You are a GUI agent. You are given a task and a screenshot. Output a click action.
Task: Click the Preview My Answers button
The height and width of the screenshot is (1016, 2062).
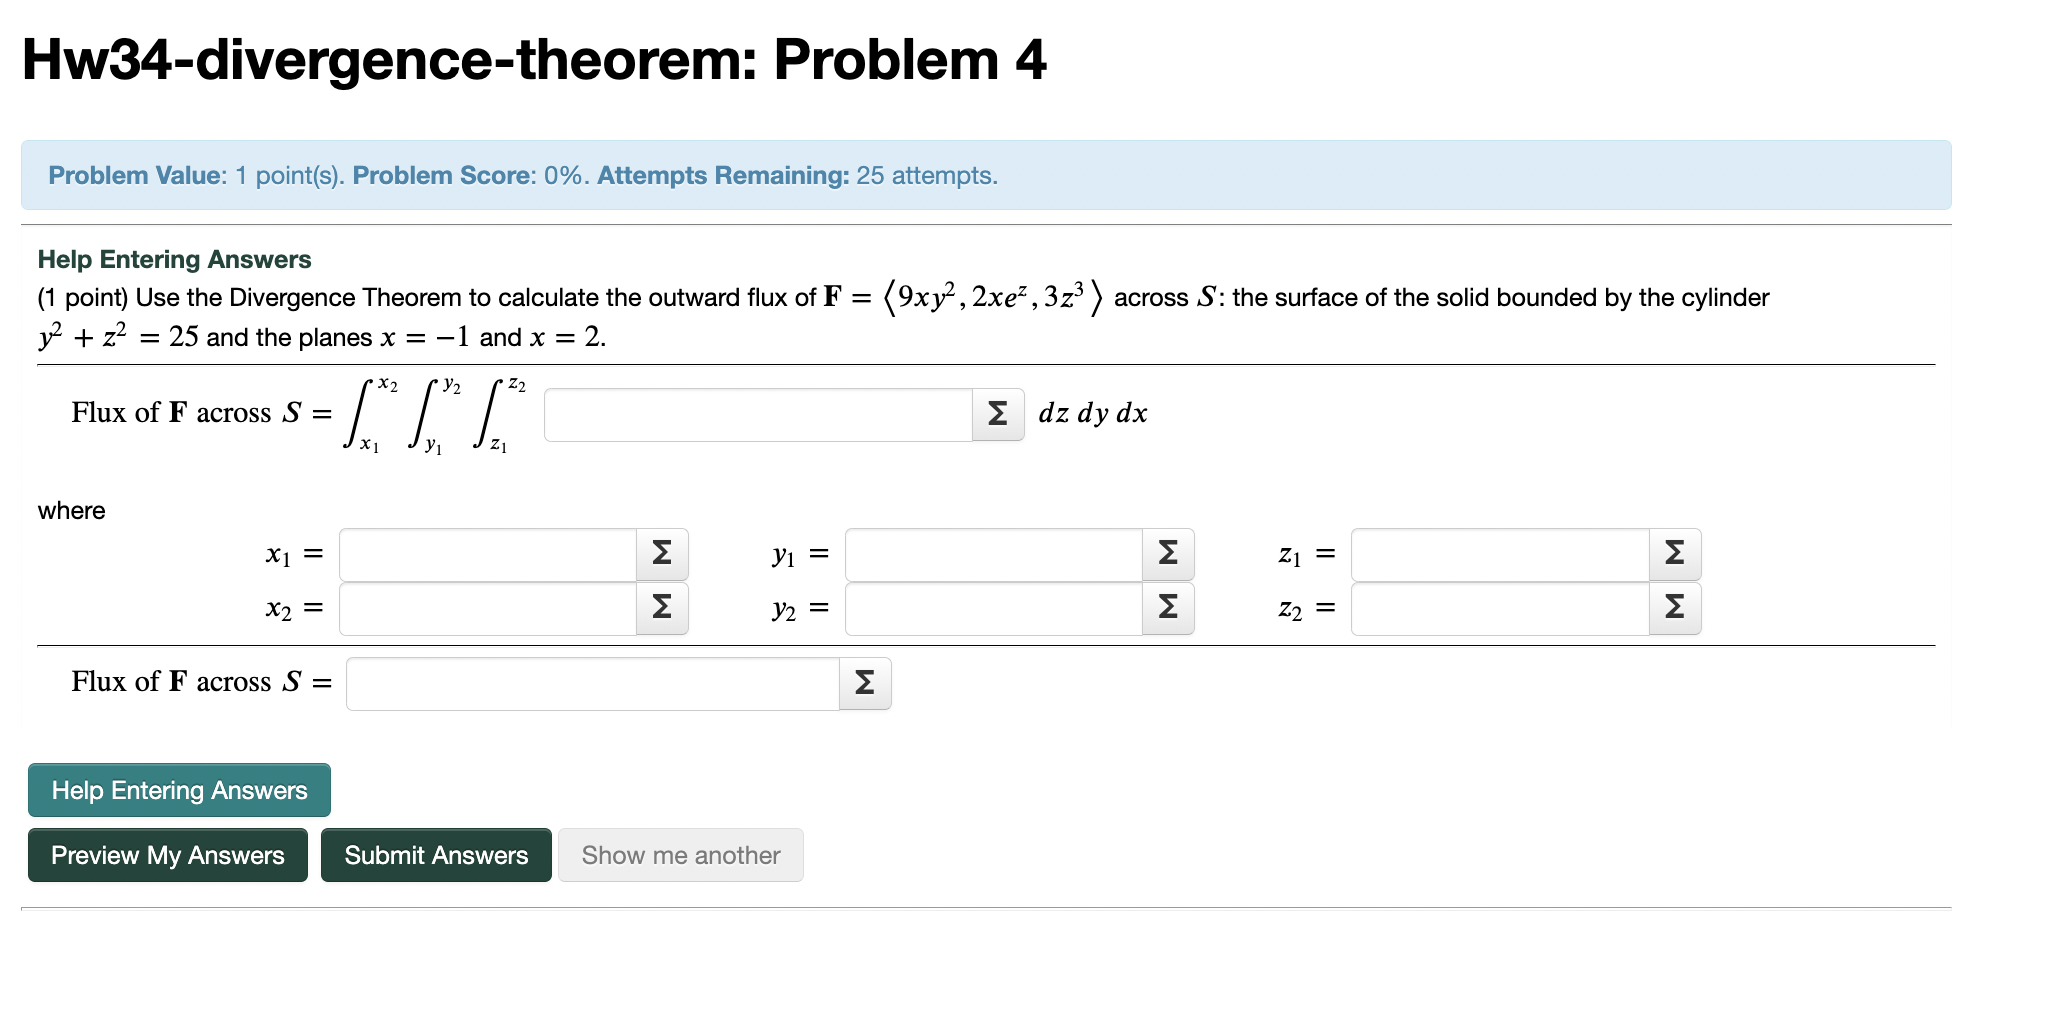click(x=167, y=855)
